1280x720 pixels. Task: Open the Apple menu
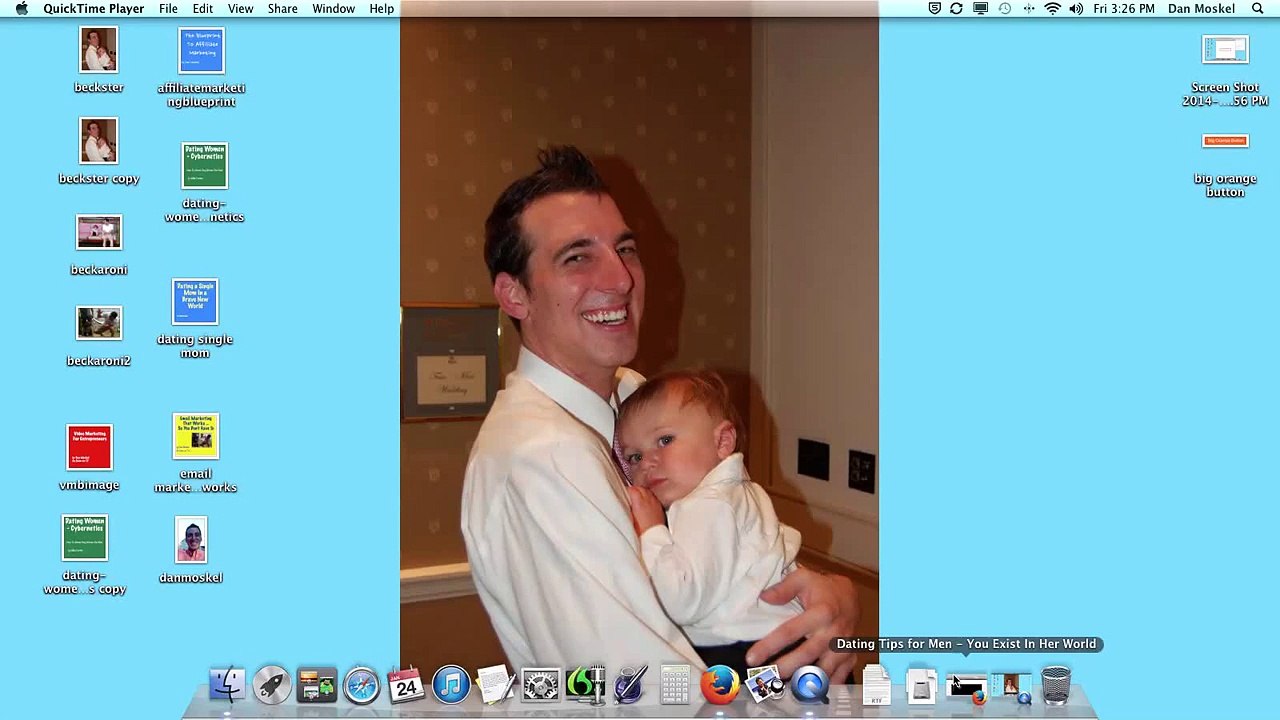tap(22, 8)
